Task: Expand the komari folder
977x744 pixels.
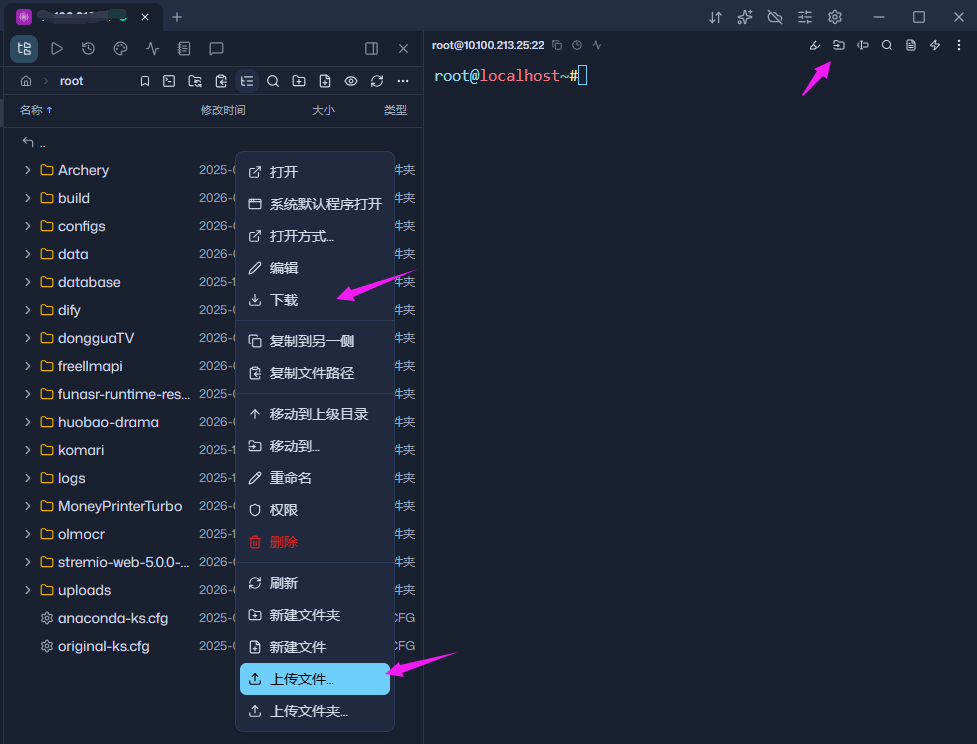Action: (x=27, y=450)
